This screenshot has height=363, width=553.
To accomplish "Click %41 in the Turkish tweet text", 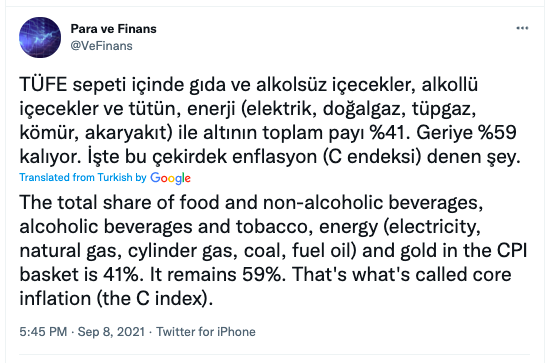I will click(x=389, y=133).
